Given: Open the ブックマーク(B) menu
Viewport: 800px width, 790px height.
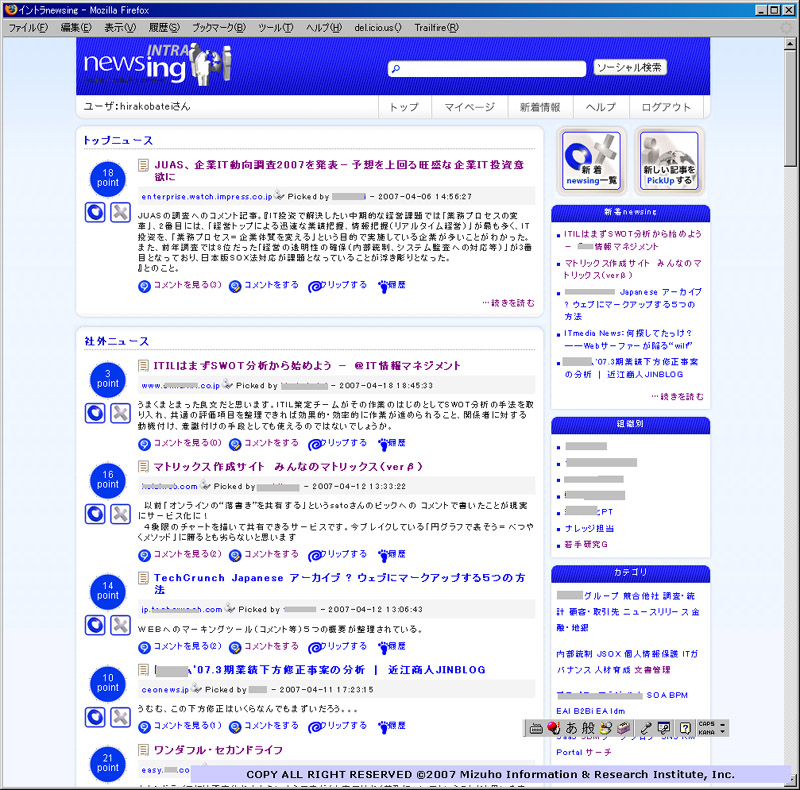Looking at the screenshot, I should point(219,28).
